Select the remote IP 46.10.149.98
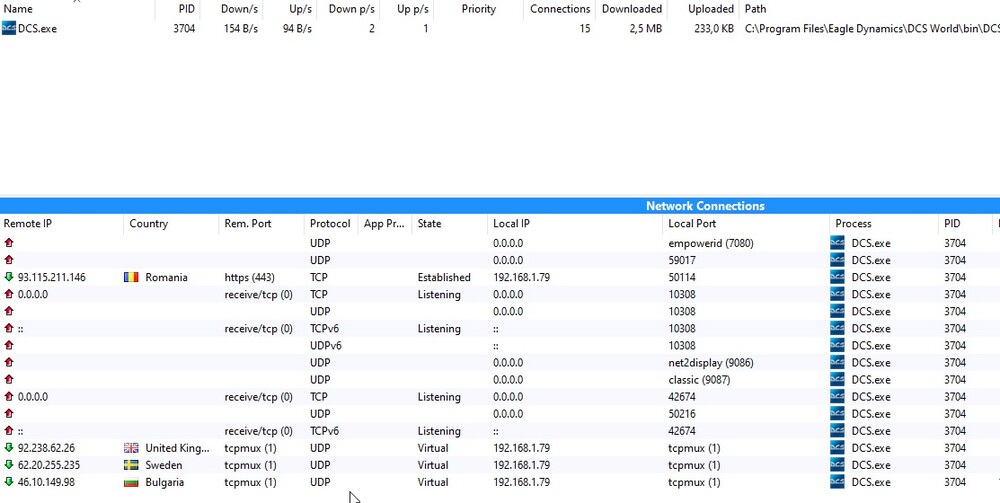This screenshot has width=1000, height=503. (46, 483)
